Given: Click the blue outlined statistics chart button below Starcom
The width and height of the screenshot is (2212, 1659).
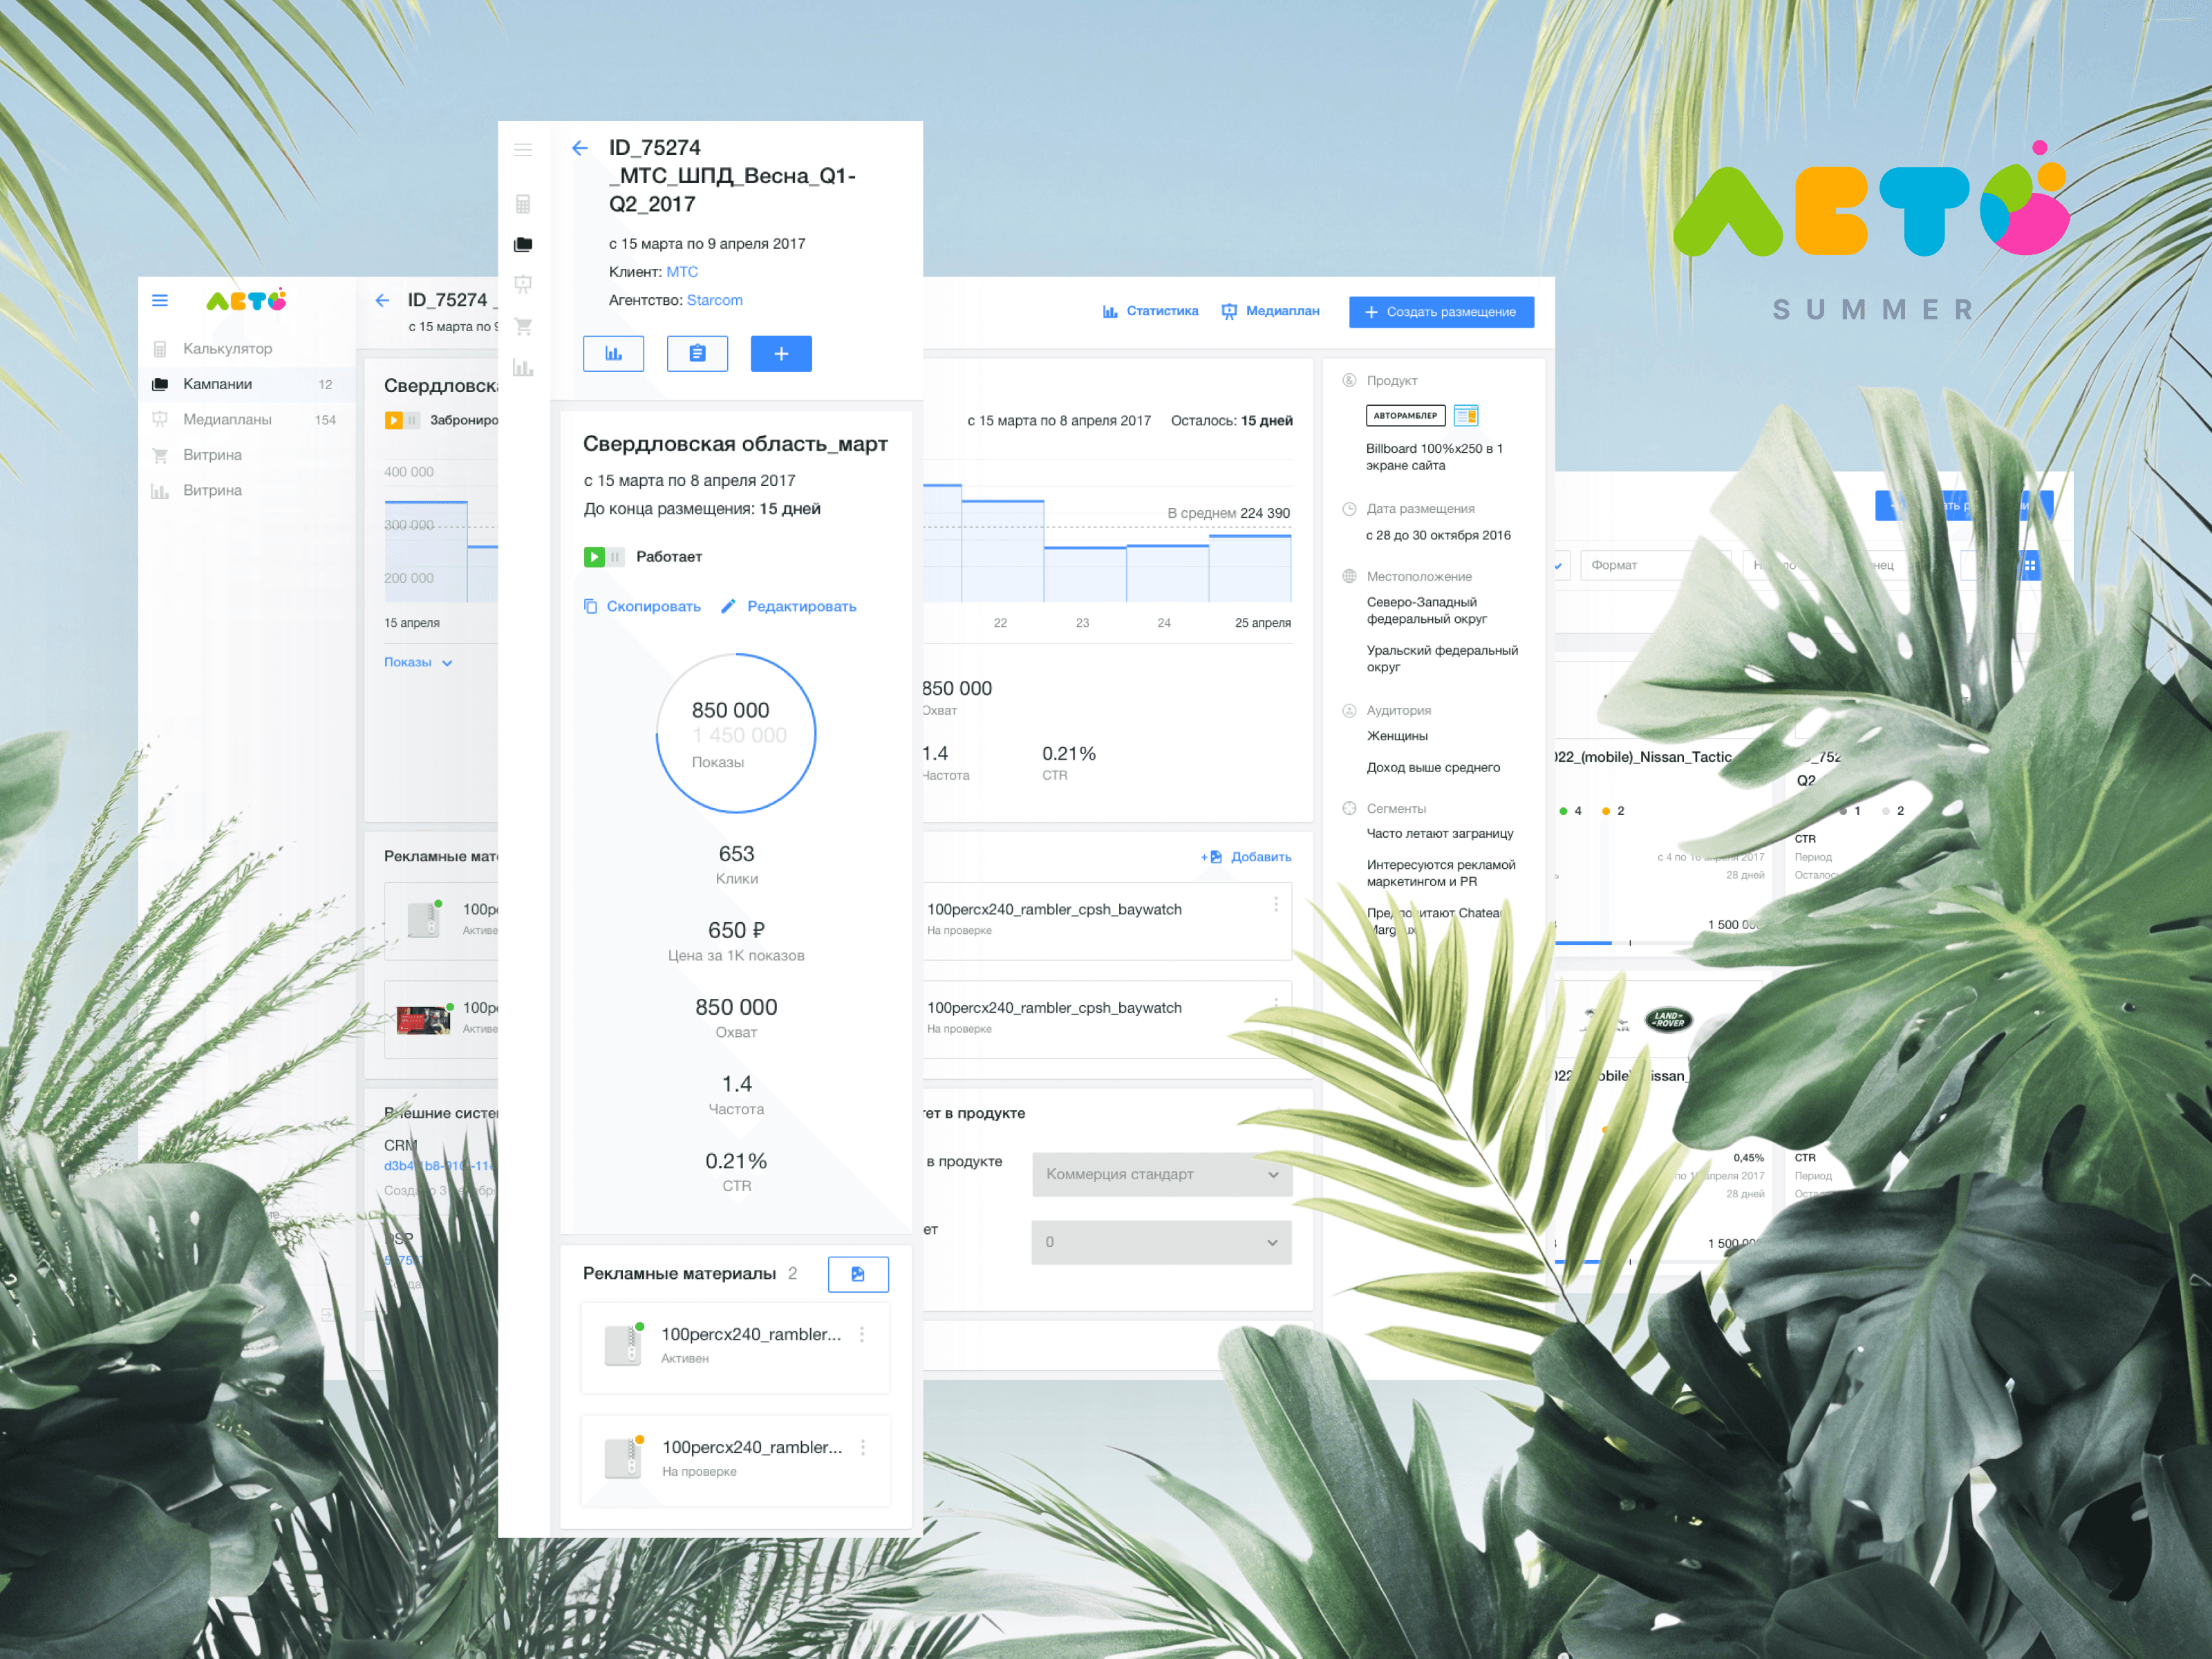Looking at the screenshot, I should point(613,353).
